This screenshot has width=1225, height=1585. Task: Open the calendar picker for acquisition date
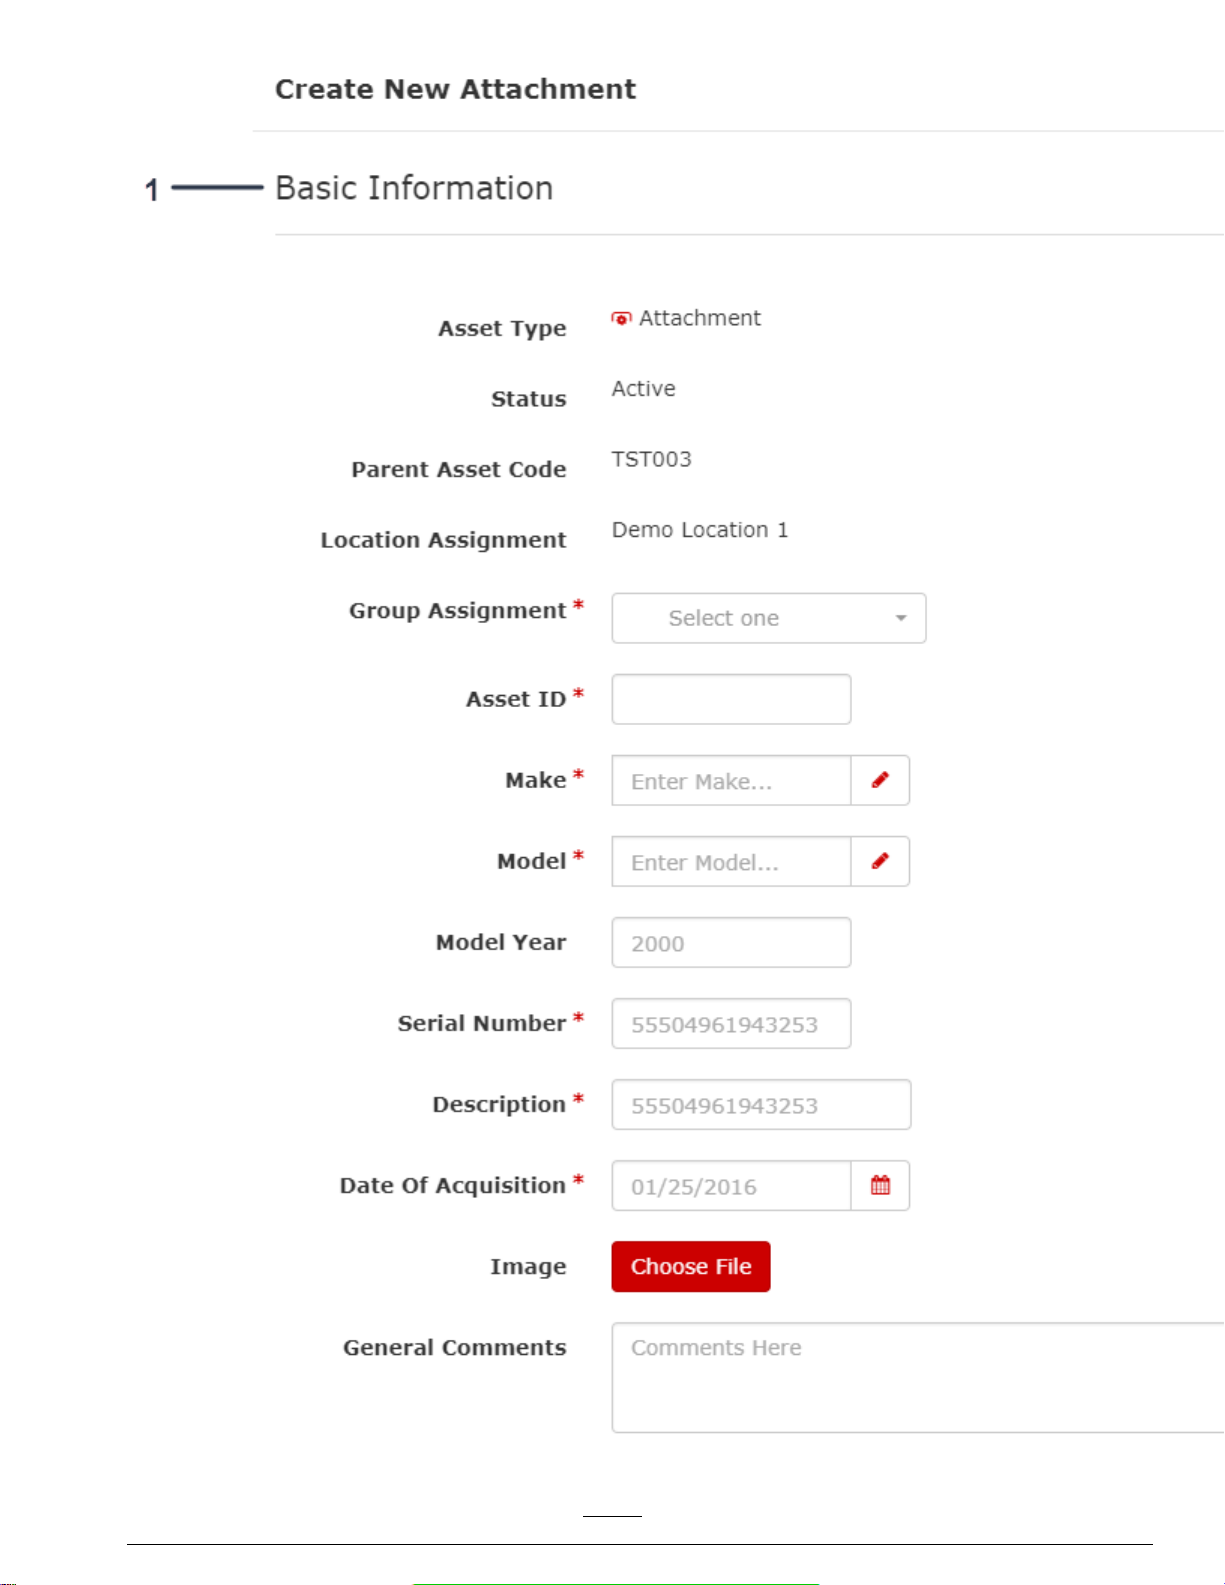[x=880, y=1185]
